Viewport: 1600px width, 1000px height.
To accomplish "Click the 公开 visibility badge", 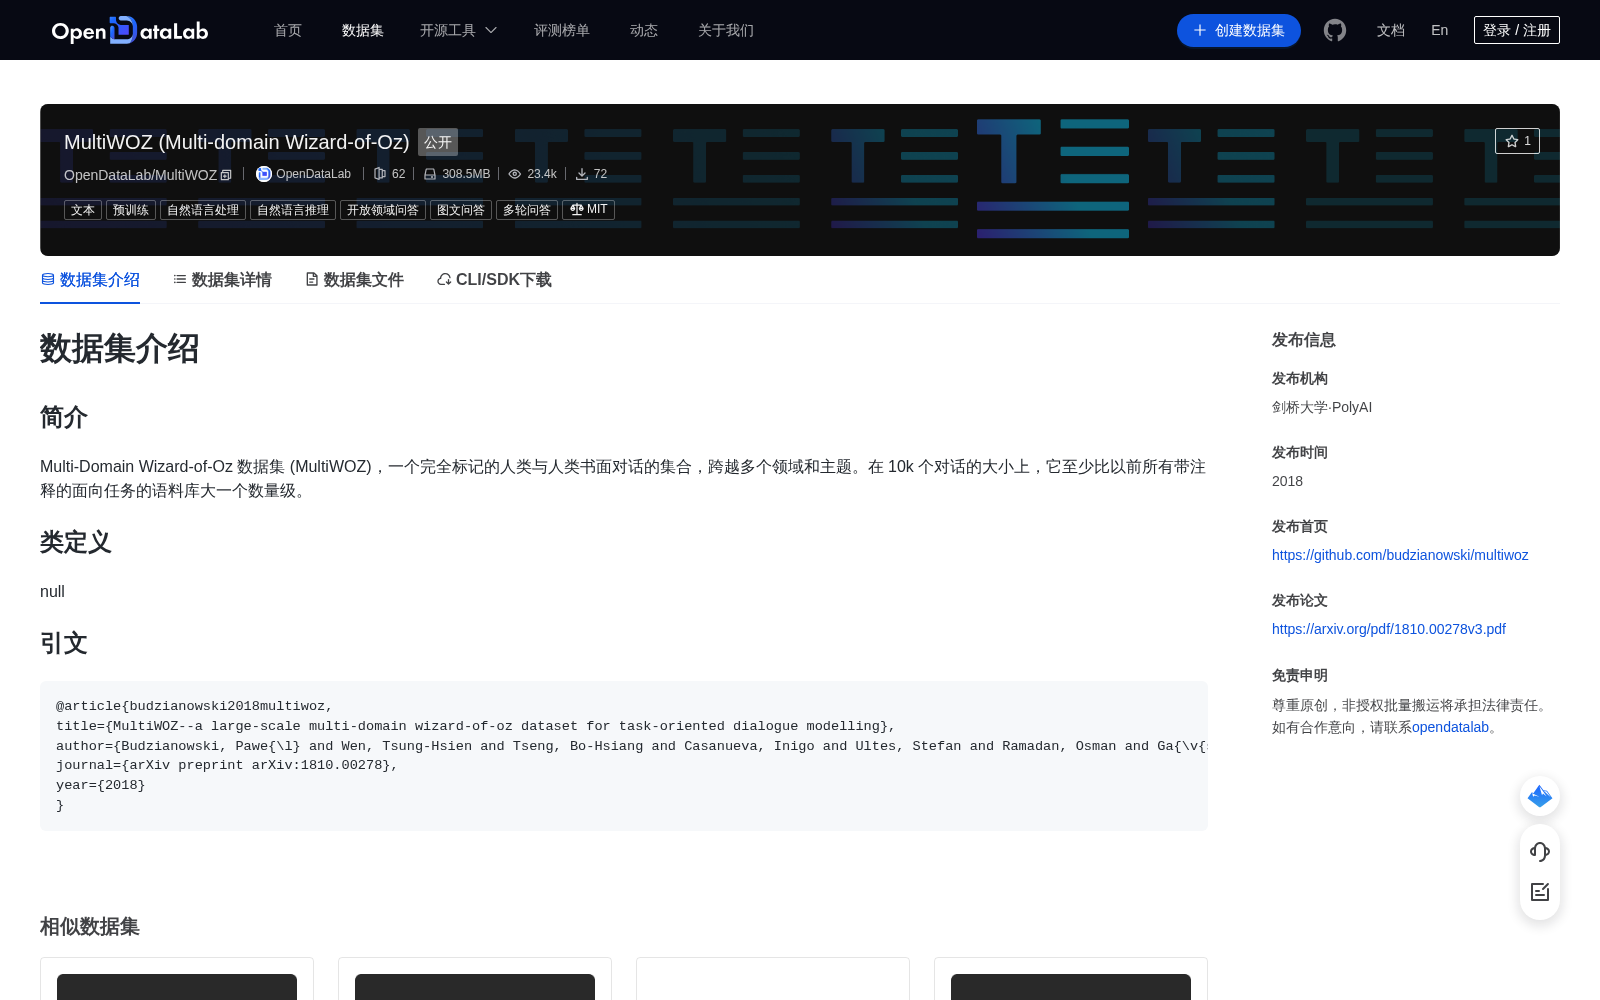I will click(x=438, y=142).
